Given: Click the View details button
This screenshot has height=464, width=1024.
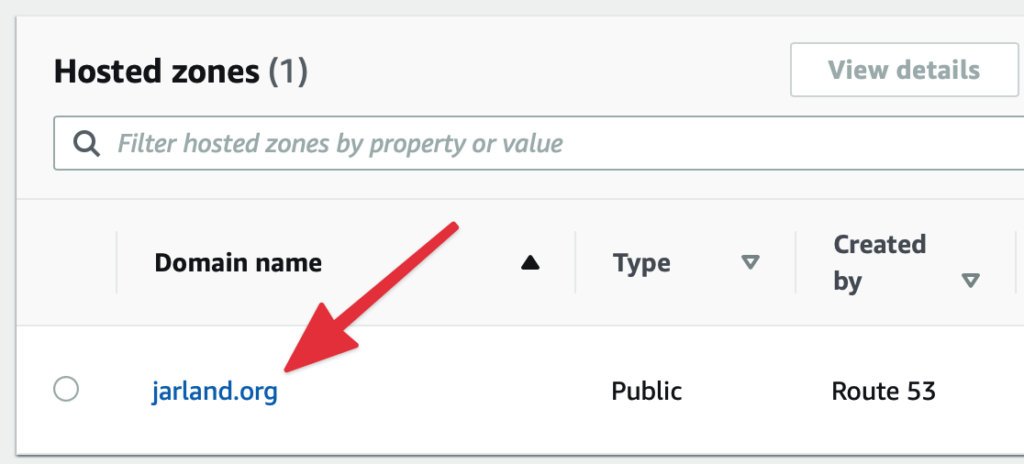Looking at the screenshot, I should coord(903,70).
